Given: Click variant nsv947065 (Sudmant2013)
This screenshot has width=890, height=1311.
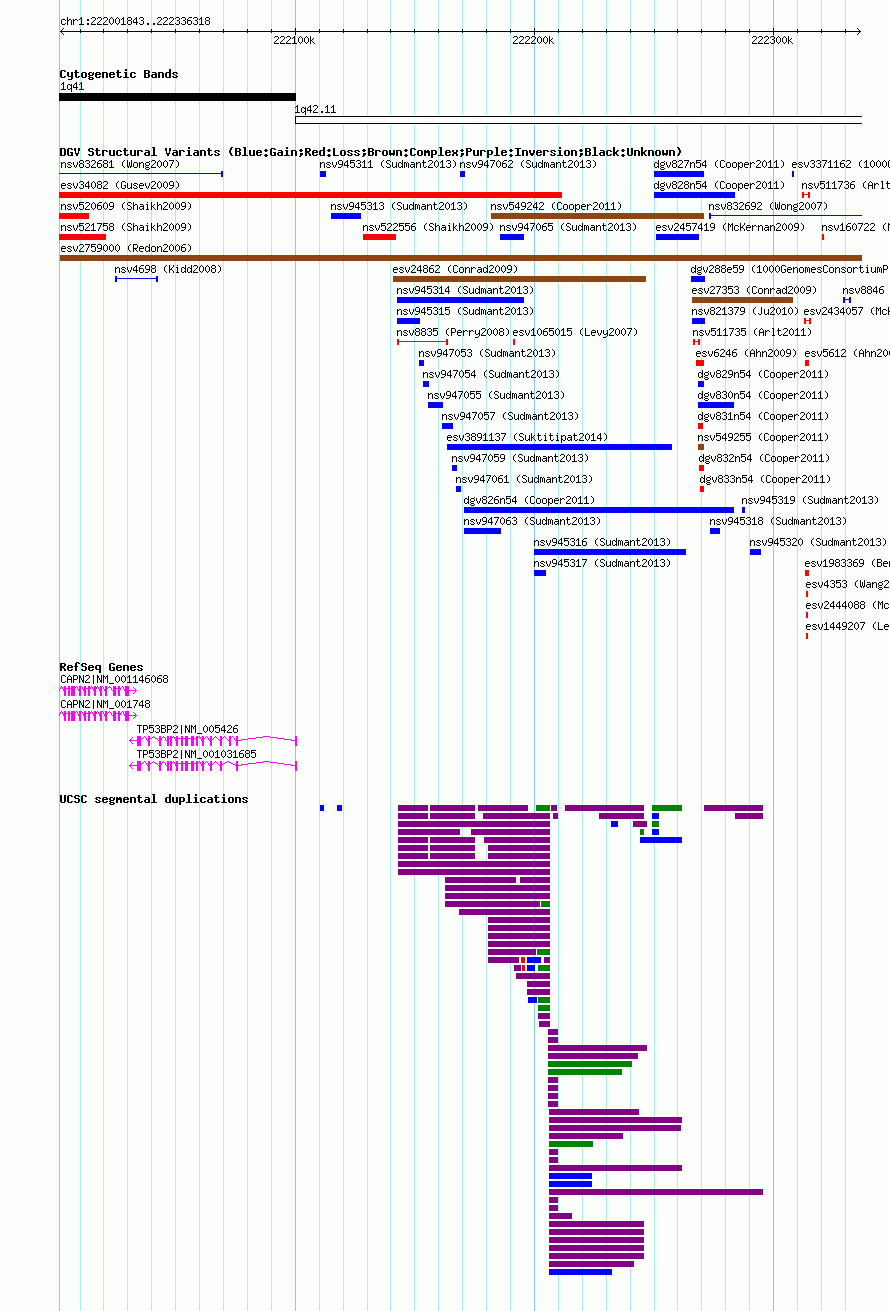Looking at the screenshot, I should click(568, 227).
